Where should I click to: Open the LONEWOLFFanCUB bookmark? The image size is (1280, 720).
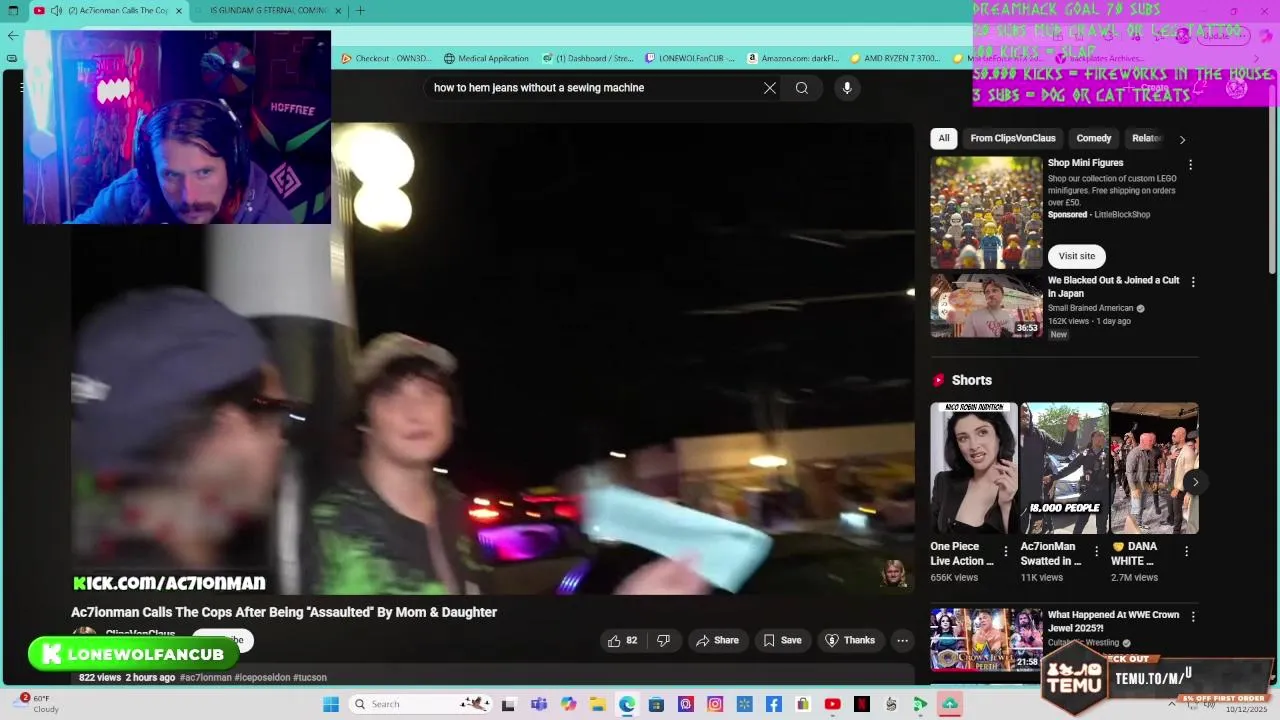690,58
